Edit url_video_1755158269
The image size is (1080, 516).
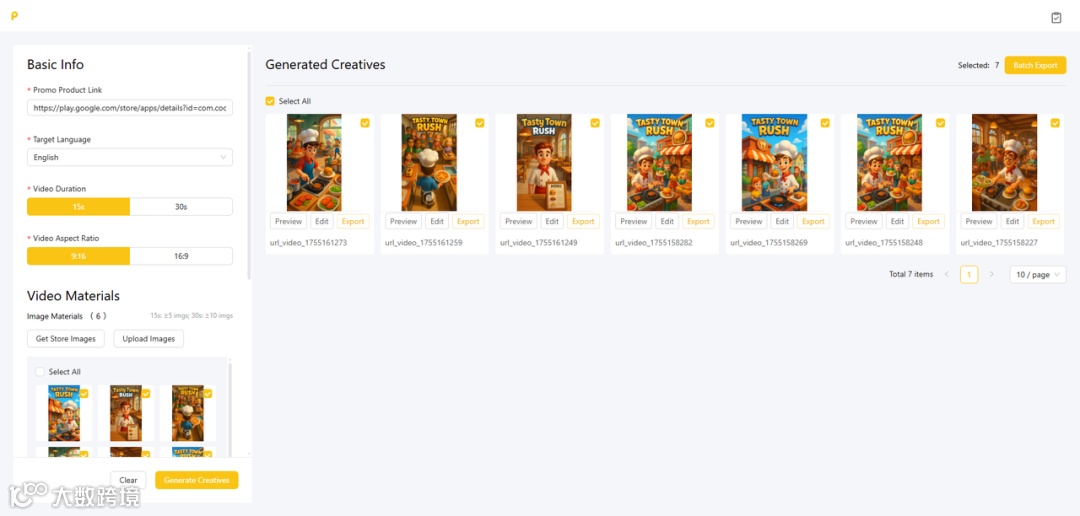point(782,221)
